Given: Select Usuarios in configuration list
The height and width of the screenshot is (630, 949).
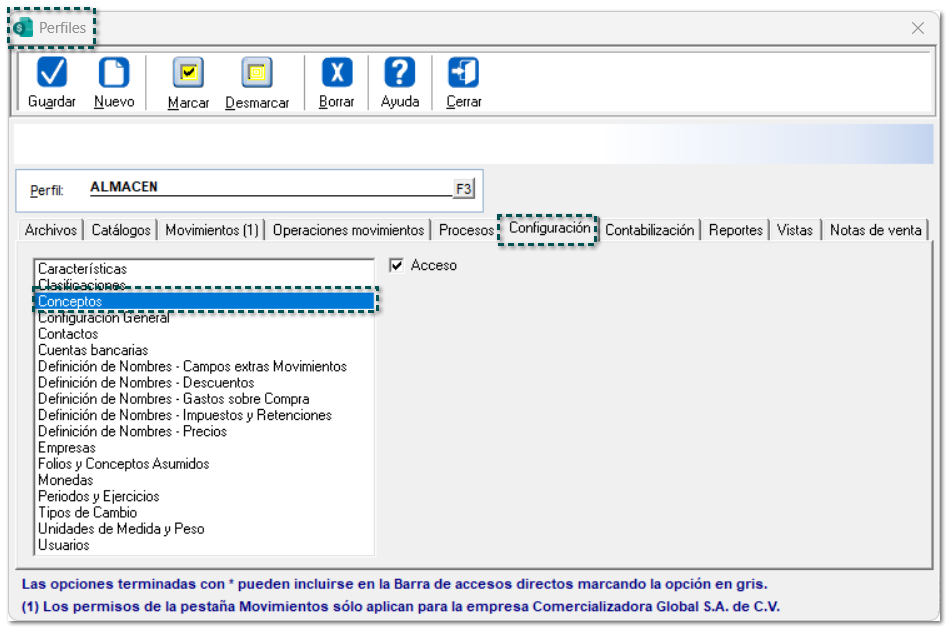Looking at the screenshot, I should pyautogui.click(x=64, y=545).
